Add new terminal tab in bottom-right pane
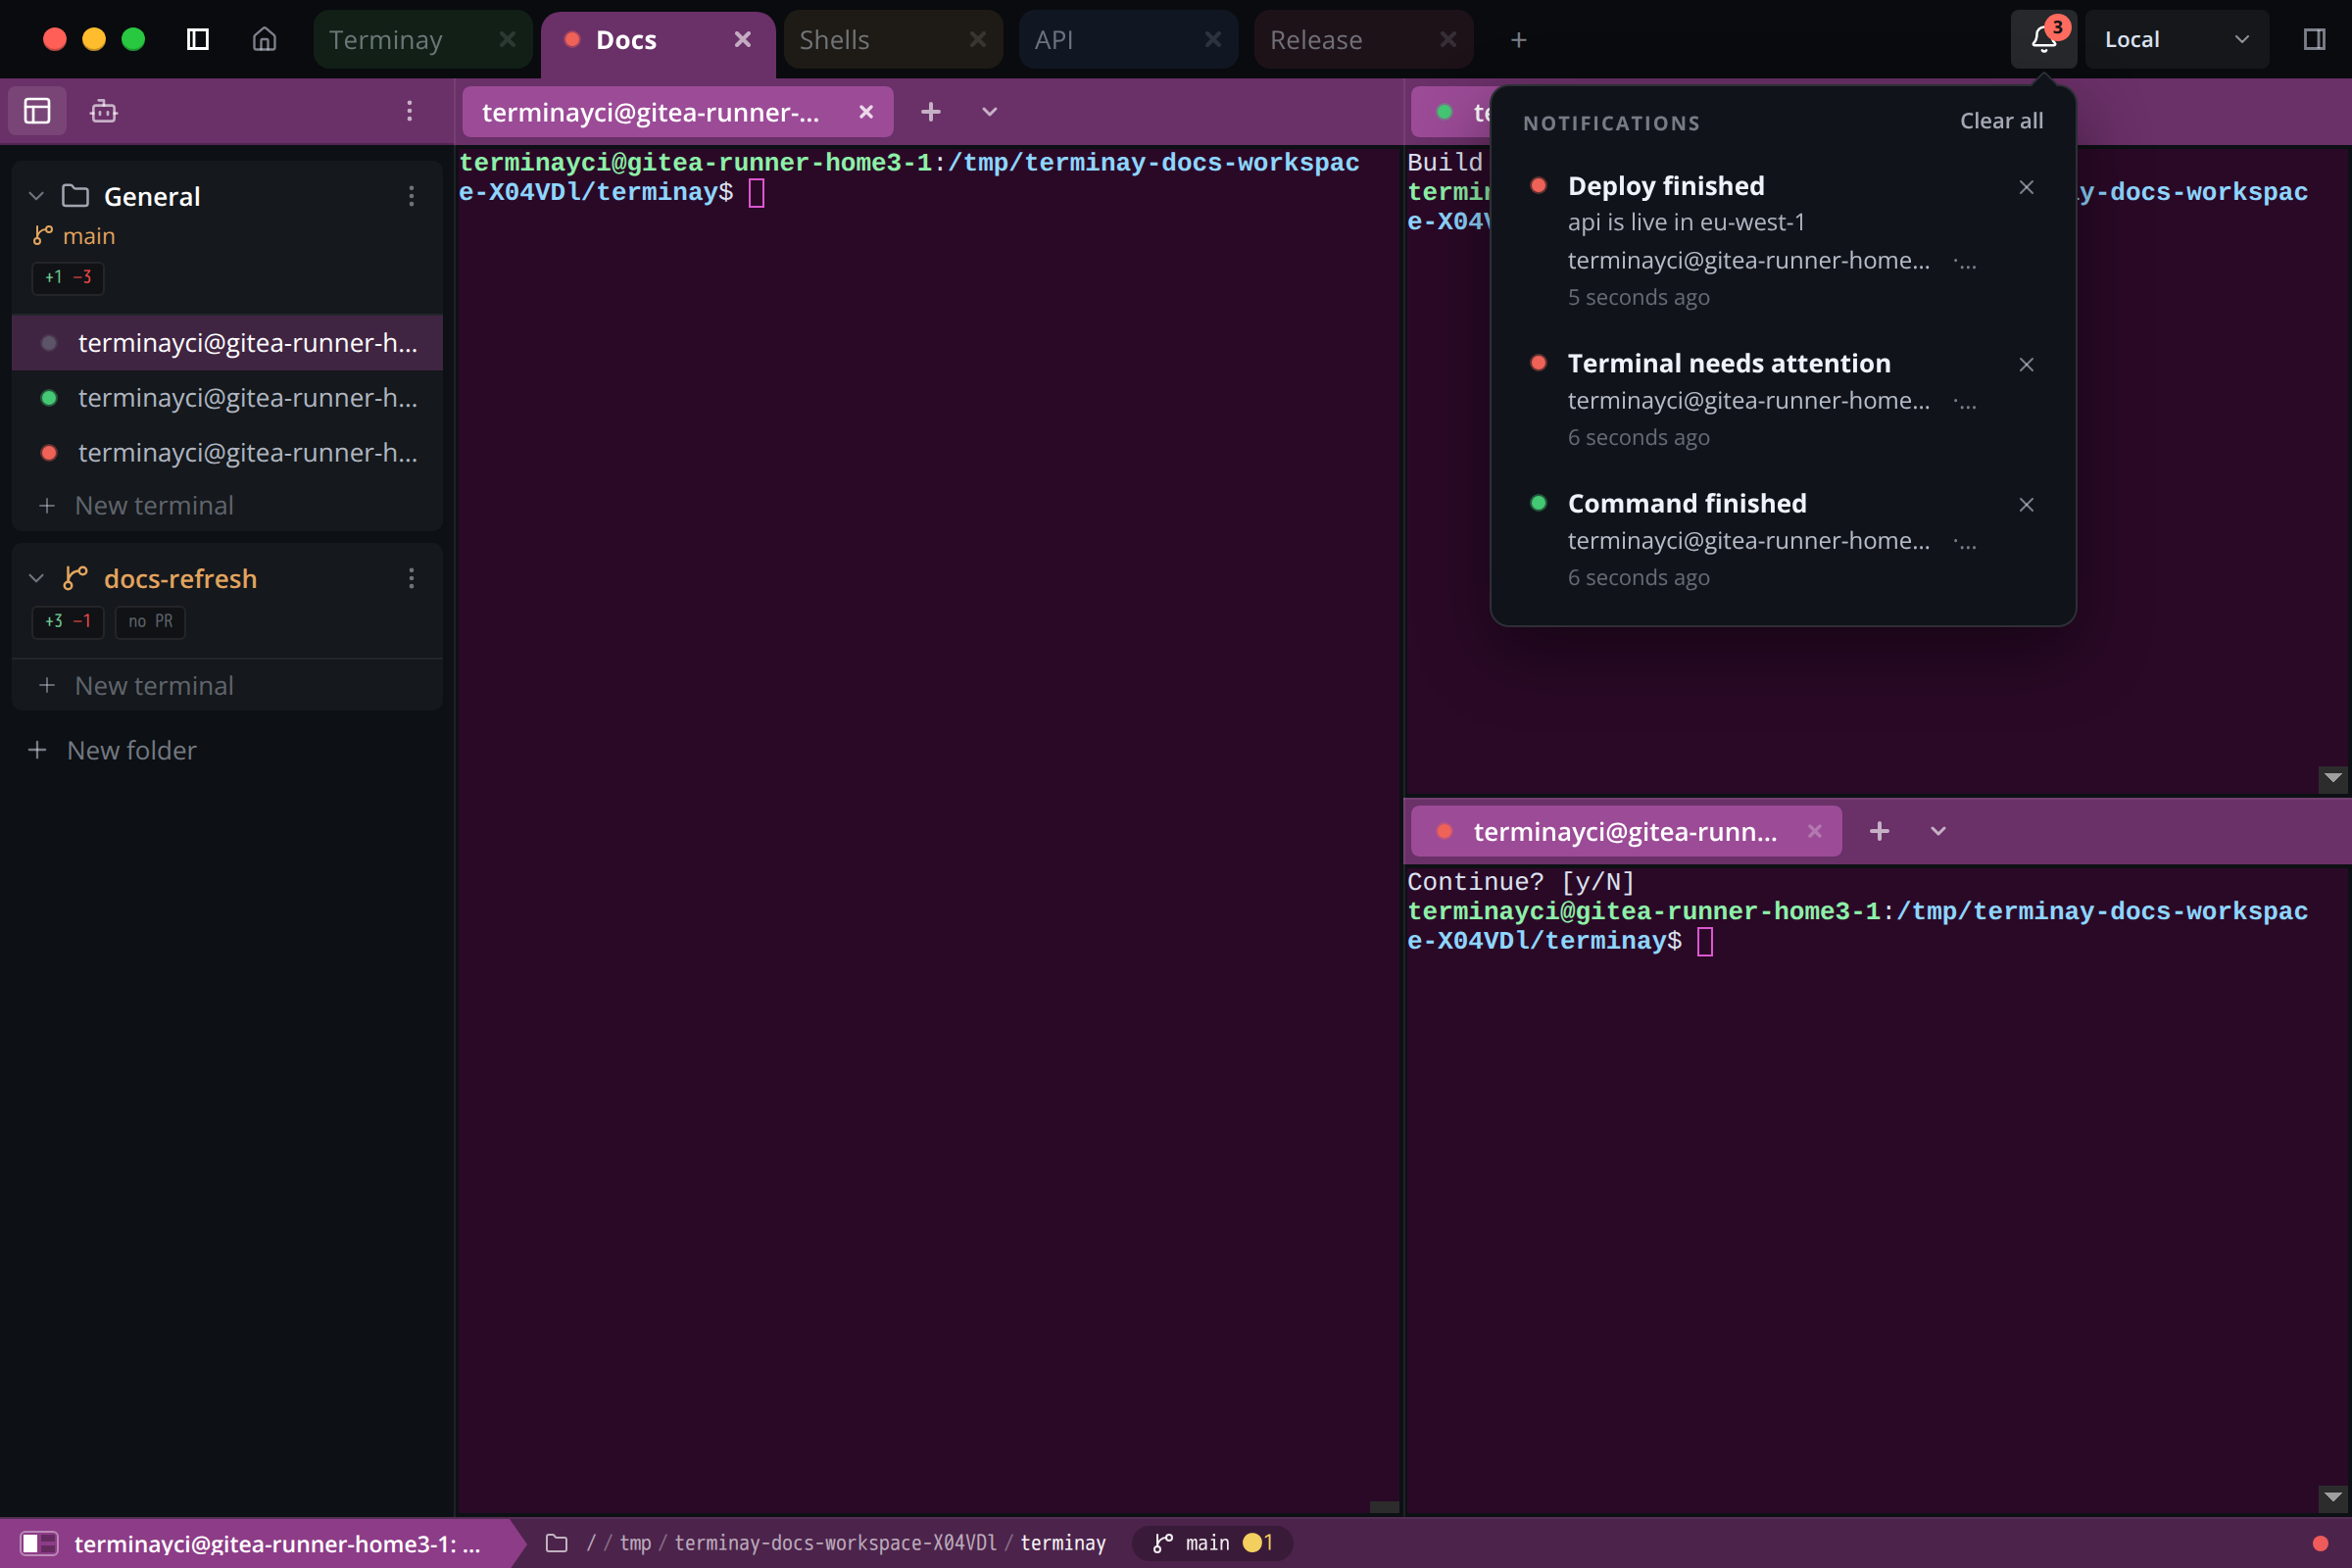The height and width of the screenshot is (1568, 2352). coord(1879,831)
